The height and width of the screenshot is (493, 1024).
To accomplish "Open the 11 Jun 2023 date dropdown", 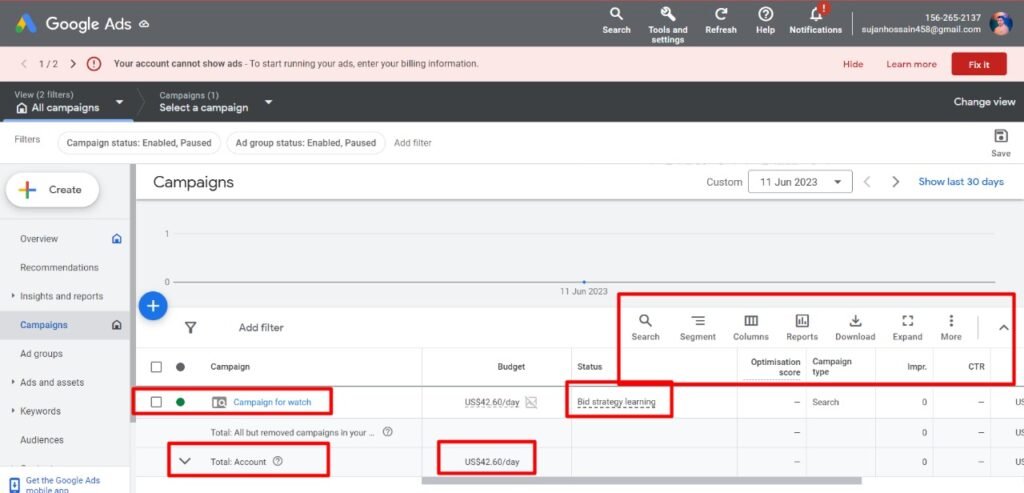I will pyautogui.click(x=800, y=182).
